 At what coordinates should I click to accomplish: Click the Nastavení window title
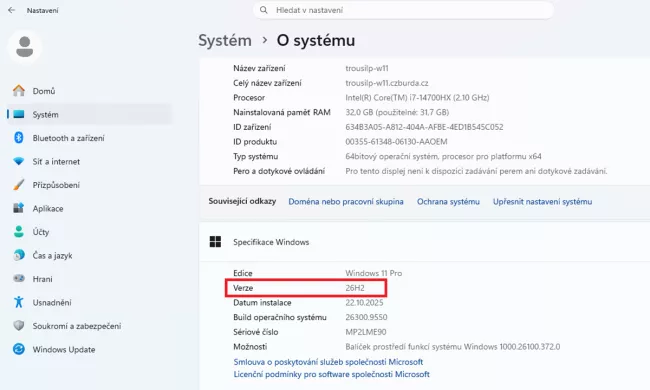[x=42, y=10]
